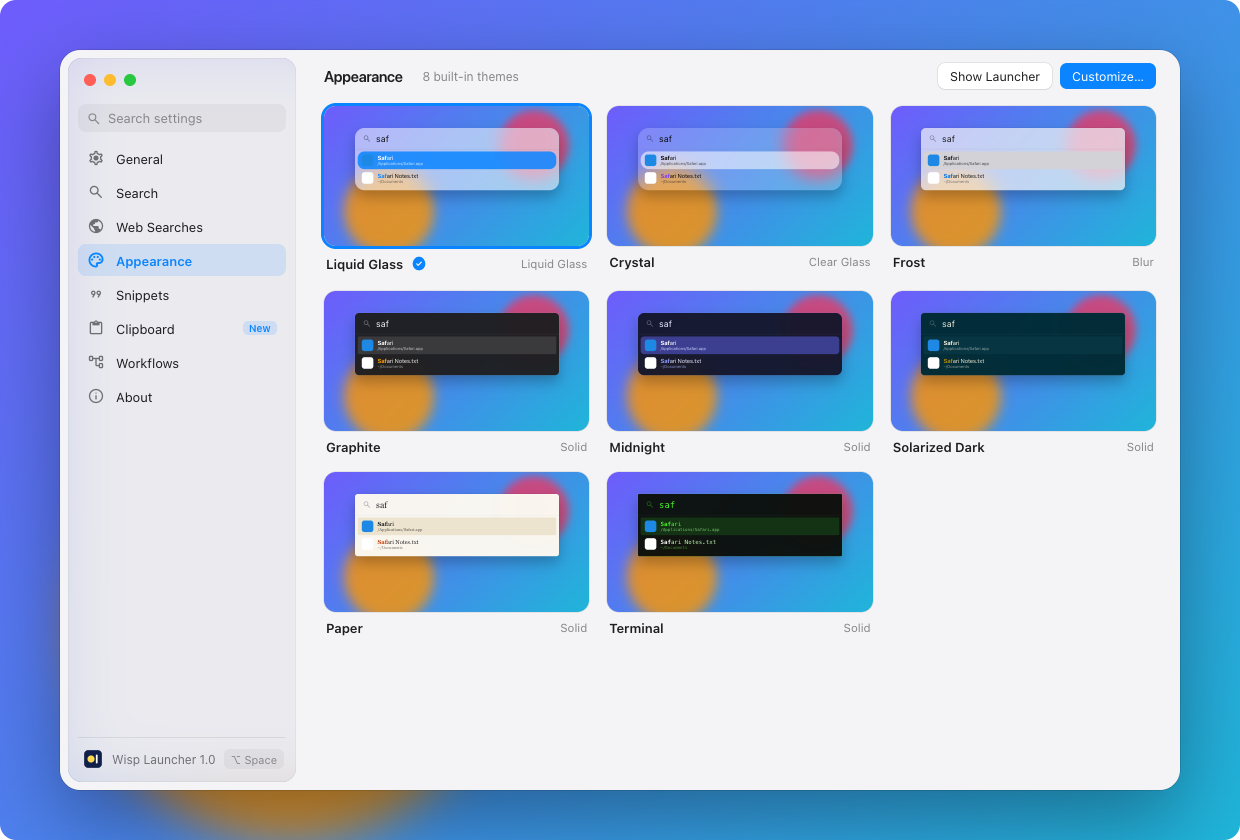
Task: Open the About section
Action: [182, 397]
